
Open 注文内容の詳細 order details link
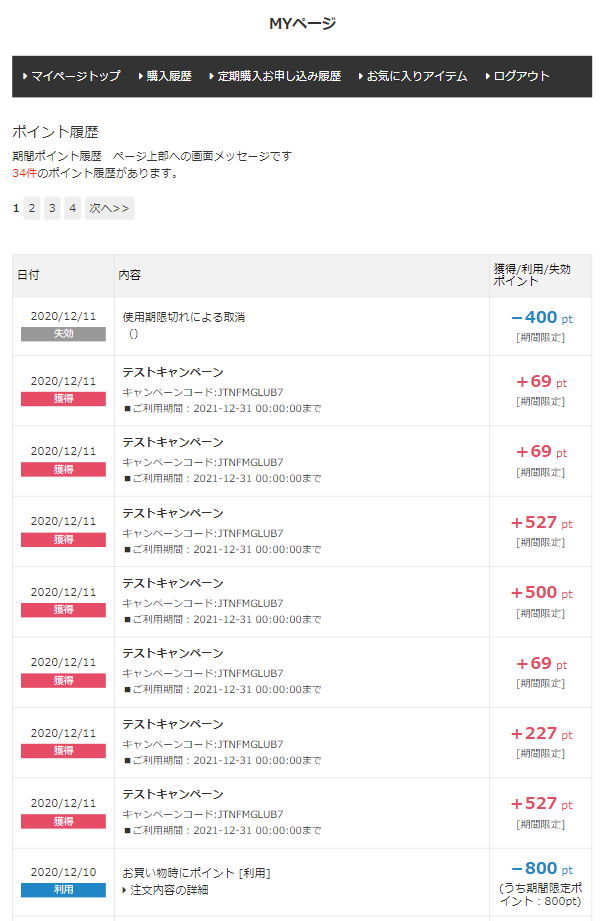(169, 890)
